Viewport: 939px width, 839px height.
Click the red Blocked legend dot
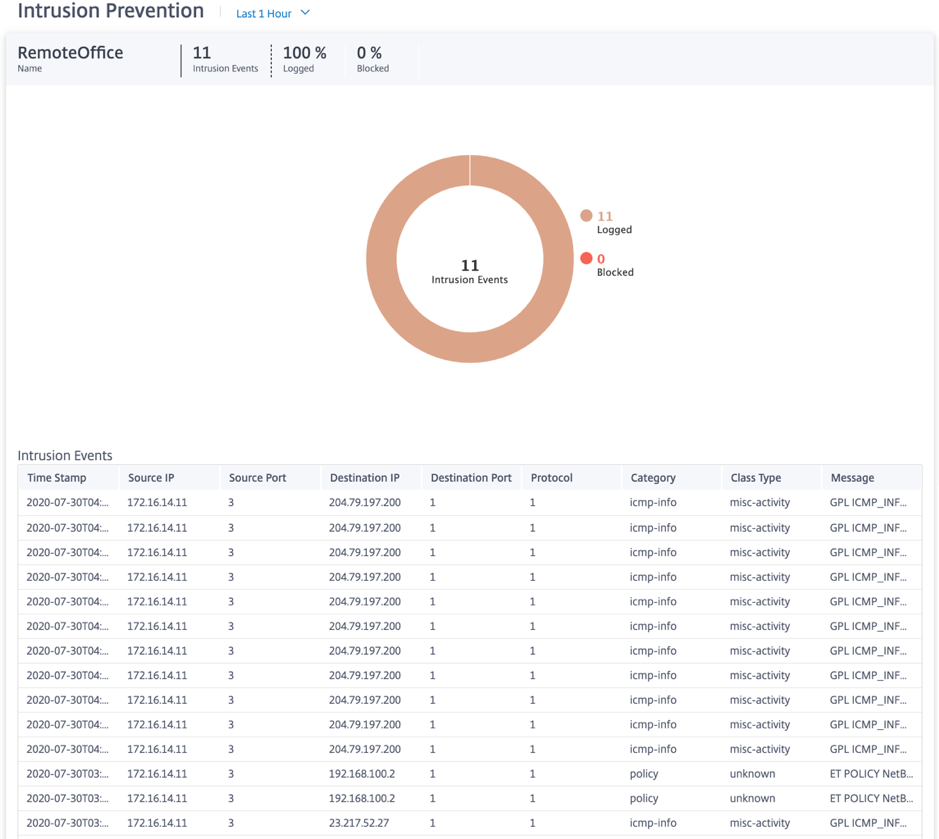point(586,258)
